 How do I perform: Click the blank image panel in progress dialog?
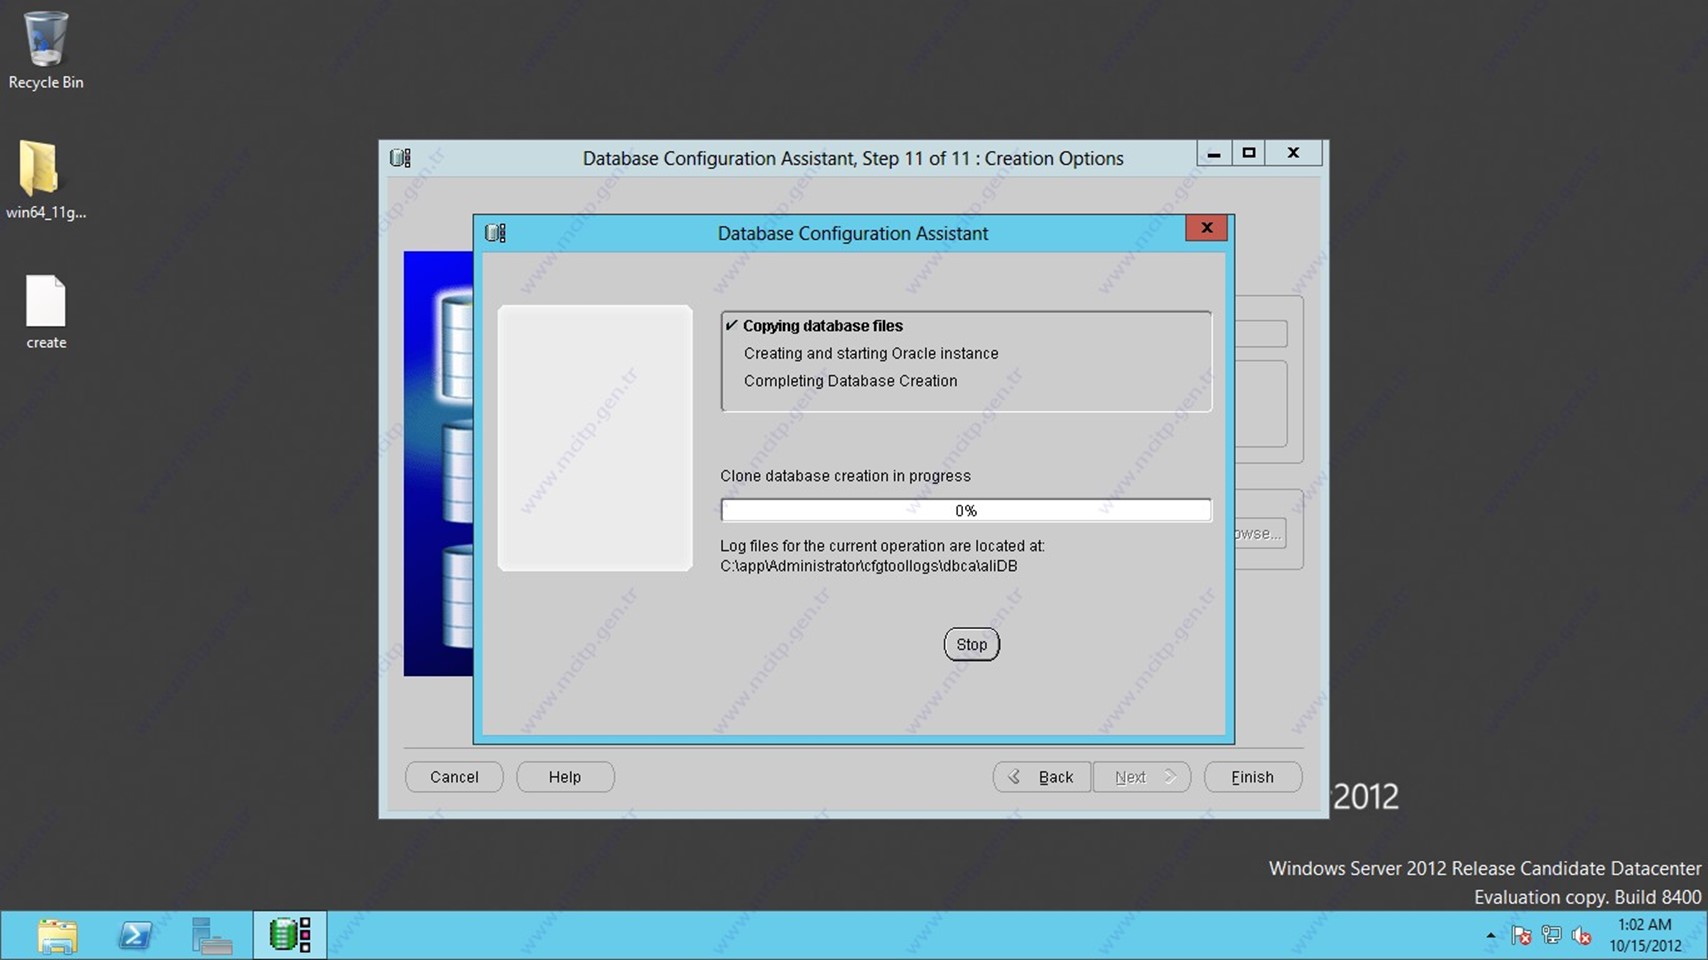coord(595,438)
